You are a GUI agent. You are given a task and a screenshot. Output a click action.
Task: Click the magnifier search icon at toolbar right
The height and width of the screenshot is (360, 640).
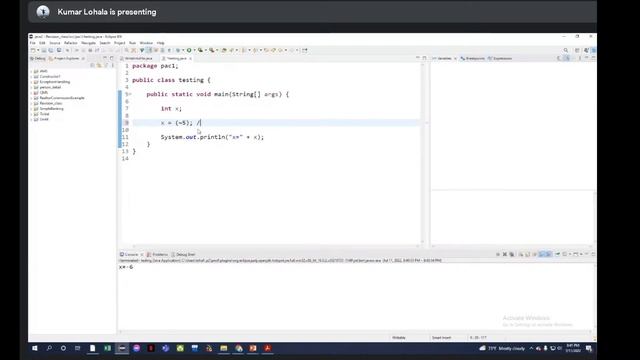point(566,50)
